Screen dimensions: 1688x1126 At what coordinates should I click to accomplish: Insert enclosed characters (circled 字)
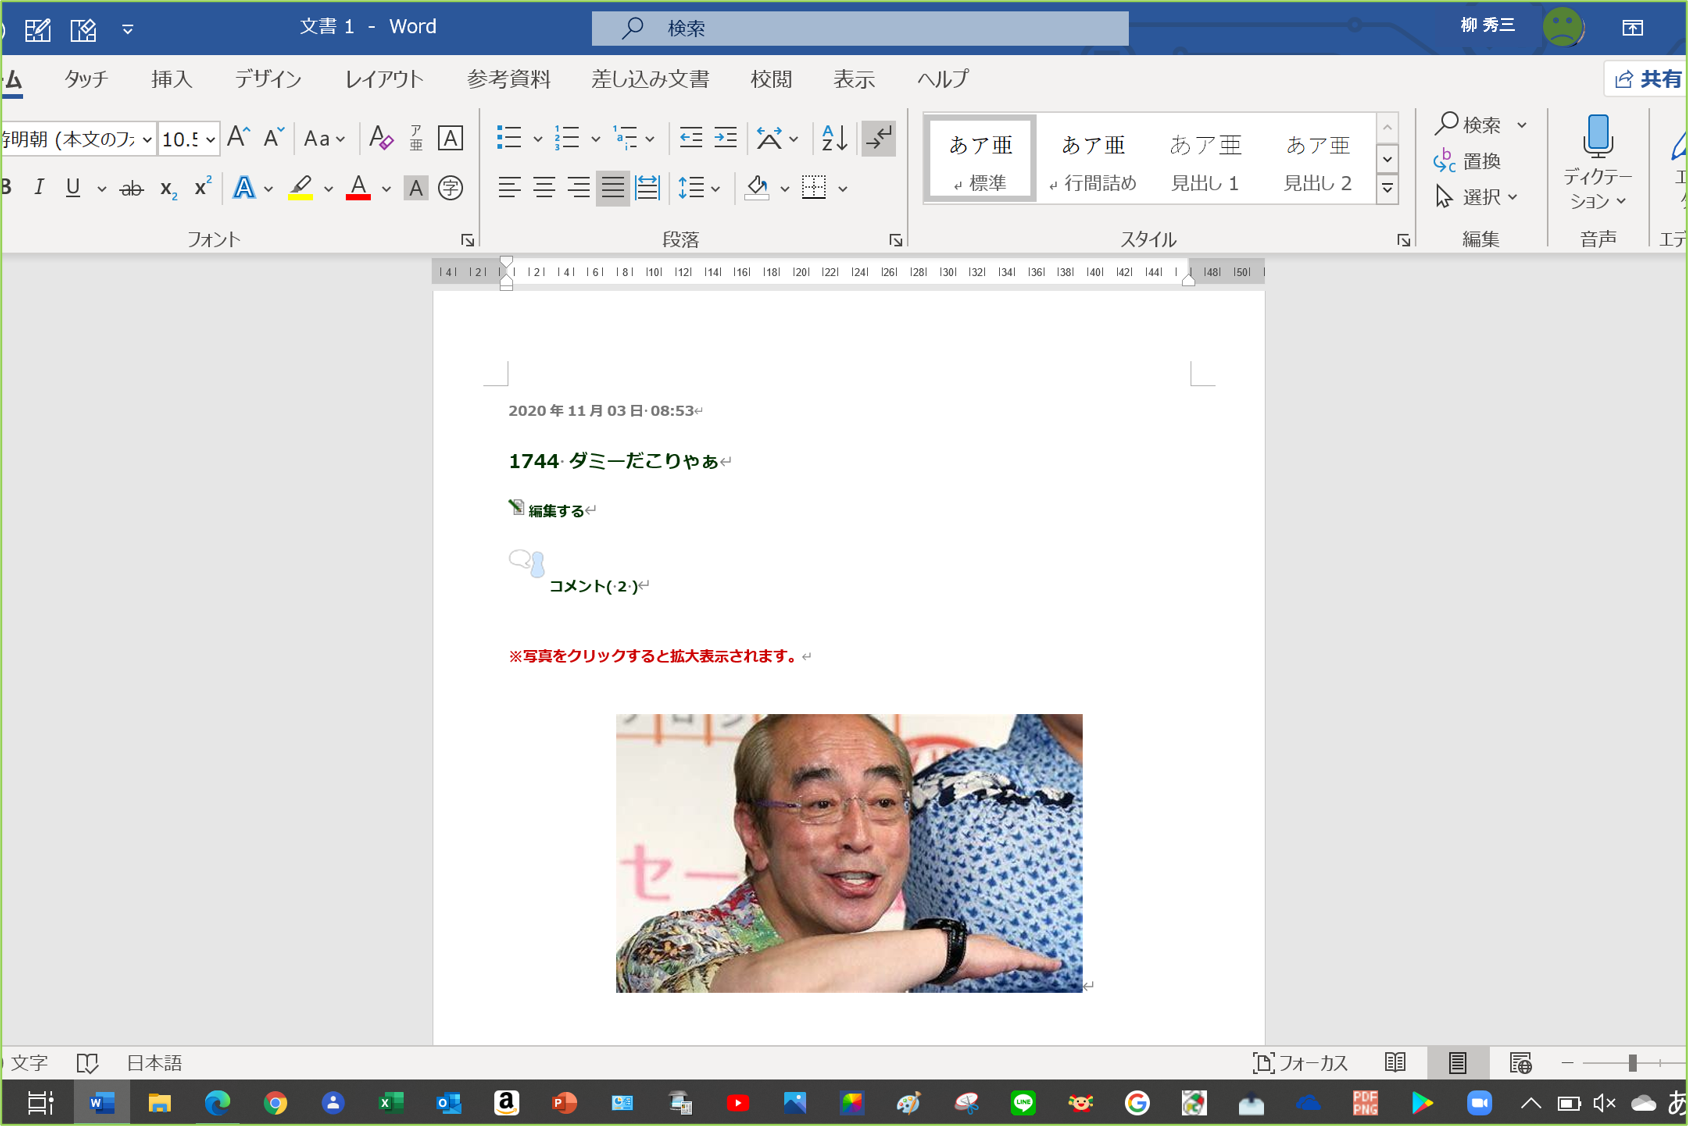click(x=451, y=188)
